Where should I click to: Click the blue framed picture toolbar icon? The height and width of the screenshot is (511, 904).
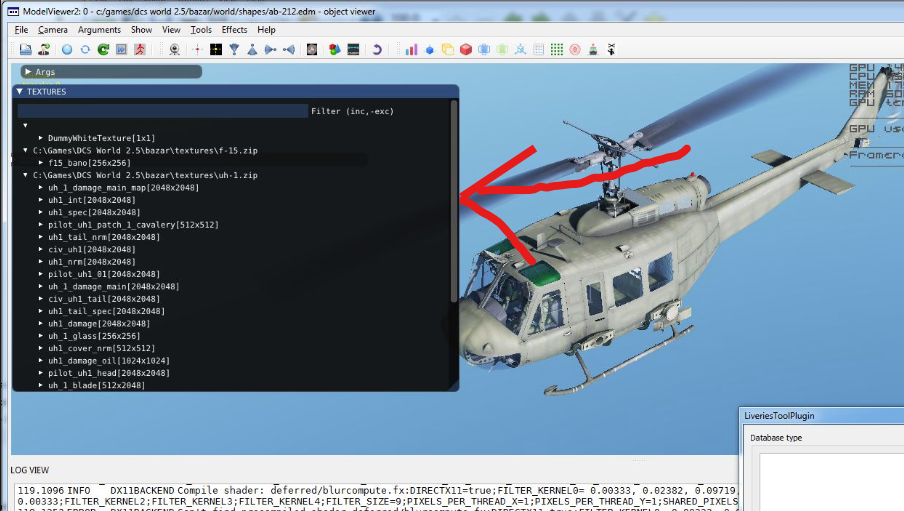tap(121, 50)
